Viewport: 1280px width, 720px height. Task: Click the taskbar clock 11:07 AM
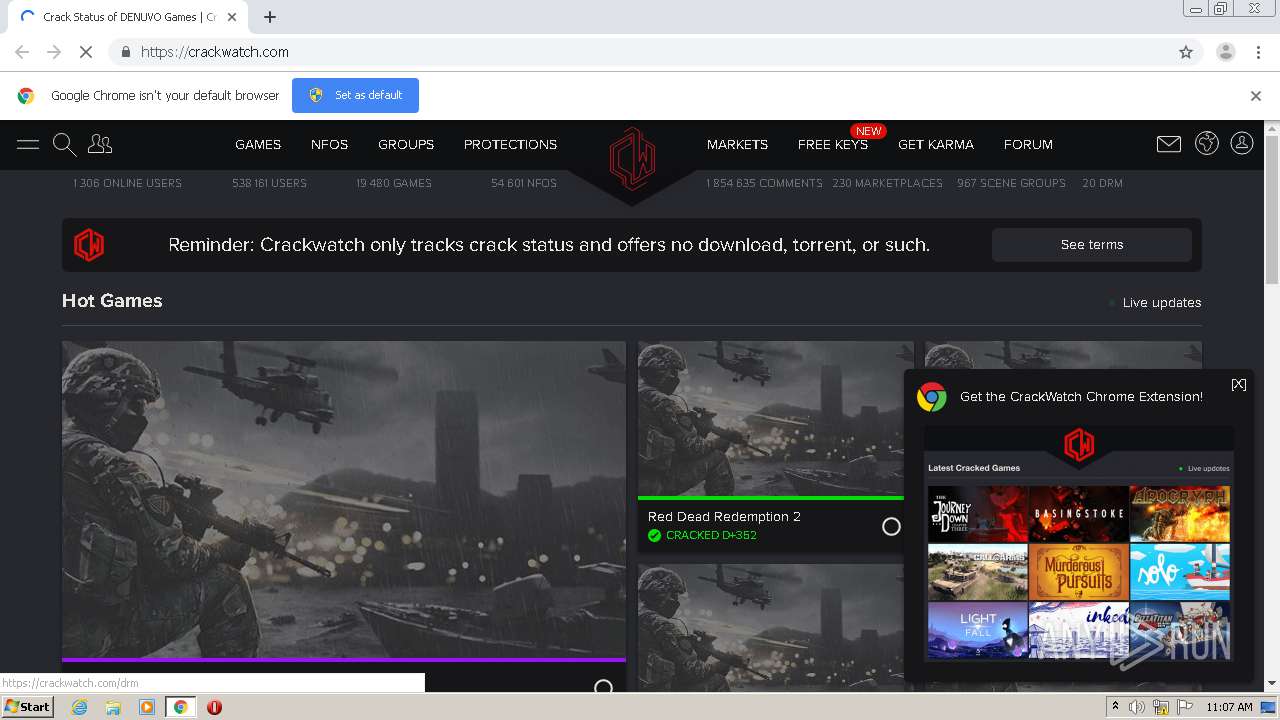click(1229, 707)
